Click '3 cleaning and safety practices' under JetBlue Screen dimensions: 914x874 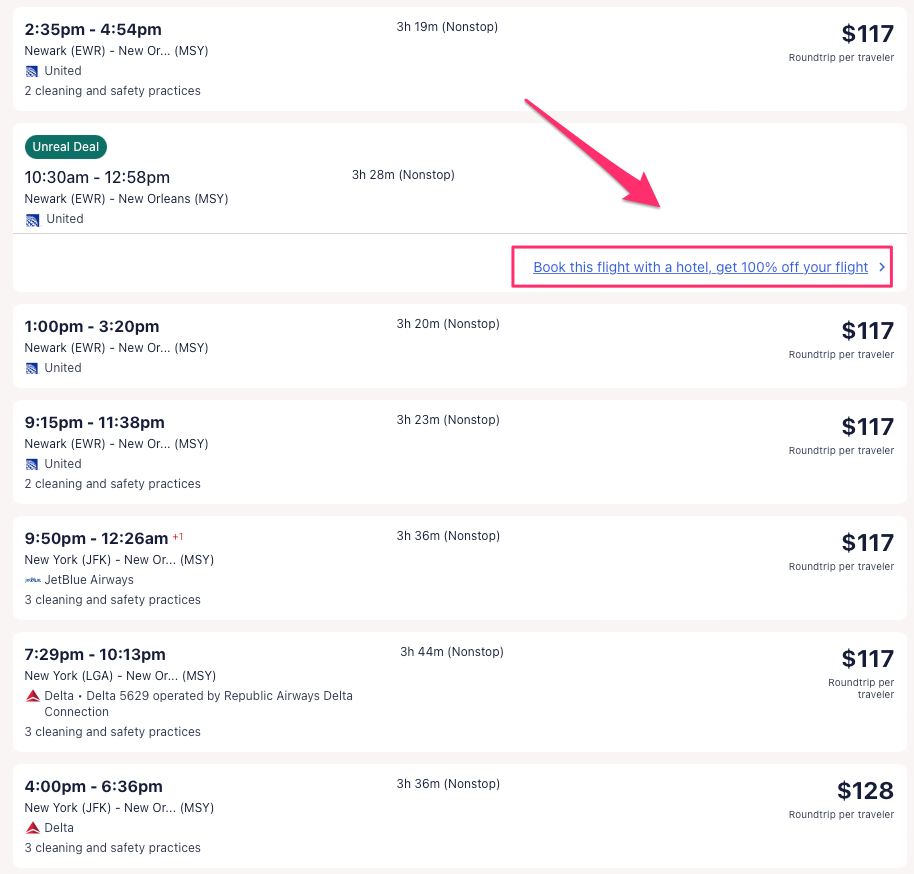click(x=112, y=600)
